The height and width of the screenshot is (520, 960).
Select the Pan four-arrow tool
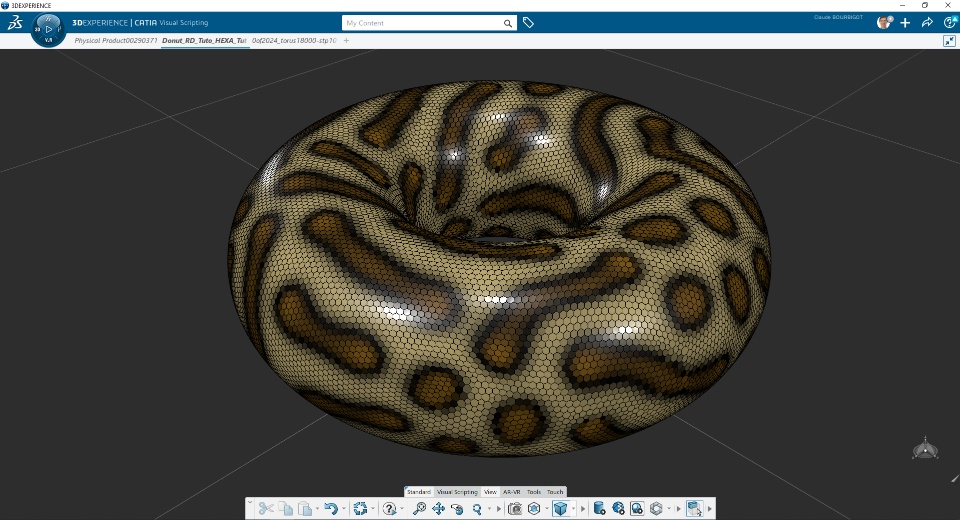coord(438,508)
